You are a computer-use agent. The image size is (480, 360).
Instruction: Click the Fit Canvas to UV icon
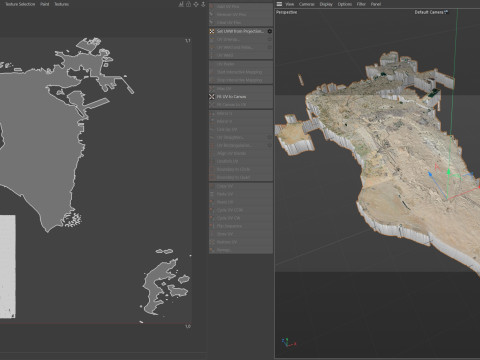[x=212, y=105]
